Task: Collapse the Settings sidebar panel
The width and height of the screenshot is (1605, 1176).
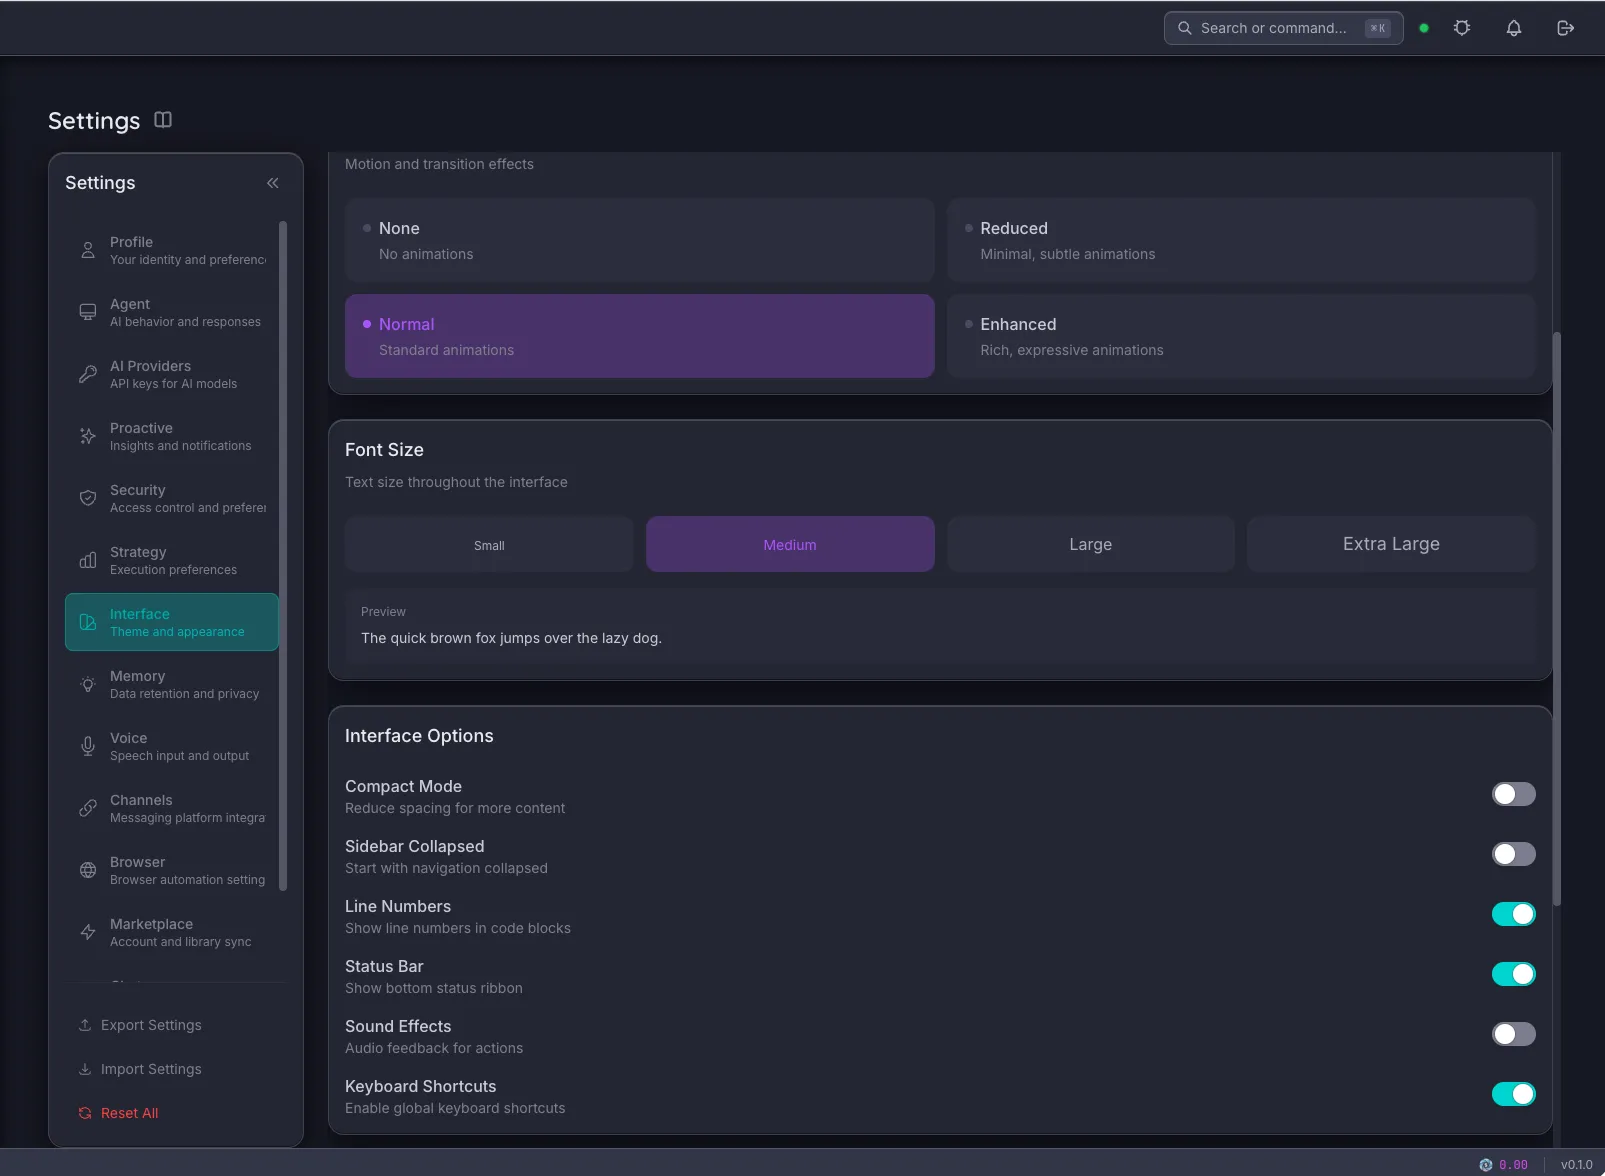Action: pos(273,183)
